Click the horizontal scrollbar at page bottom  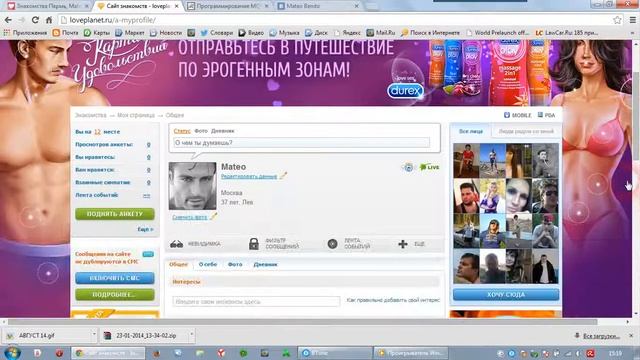coord(302,322)
